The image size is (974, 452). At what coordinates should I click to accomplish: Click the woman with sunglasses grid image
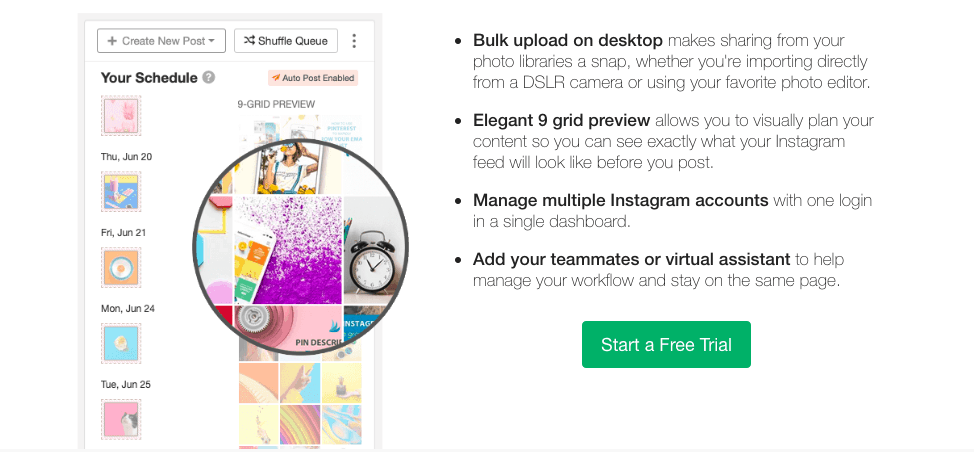[288, 168]
